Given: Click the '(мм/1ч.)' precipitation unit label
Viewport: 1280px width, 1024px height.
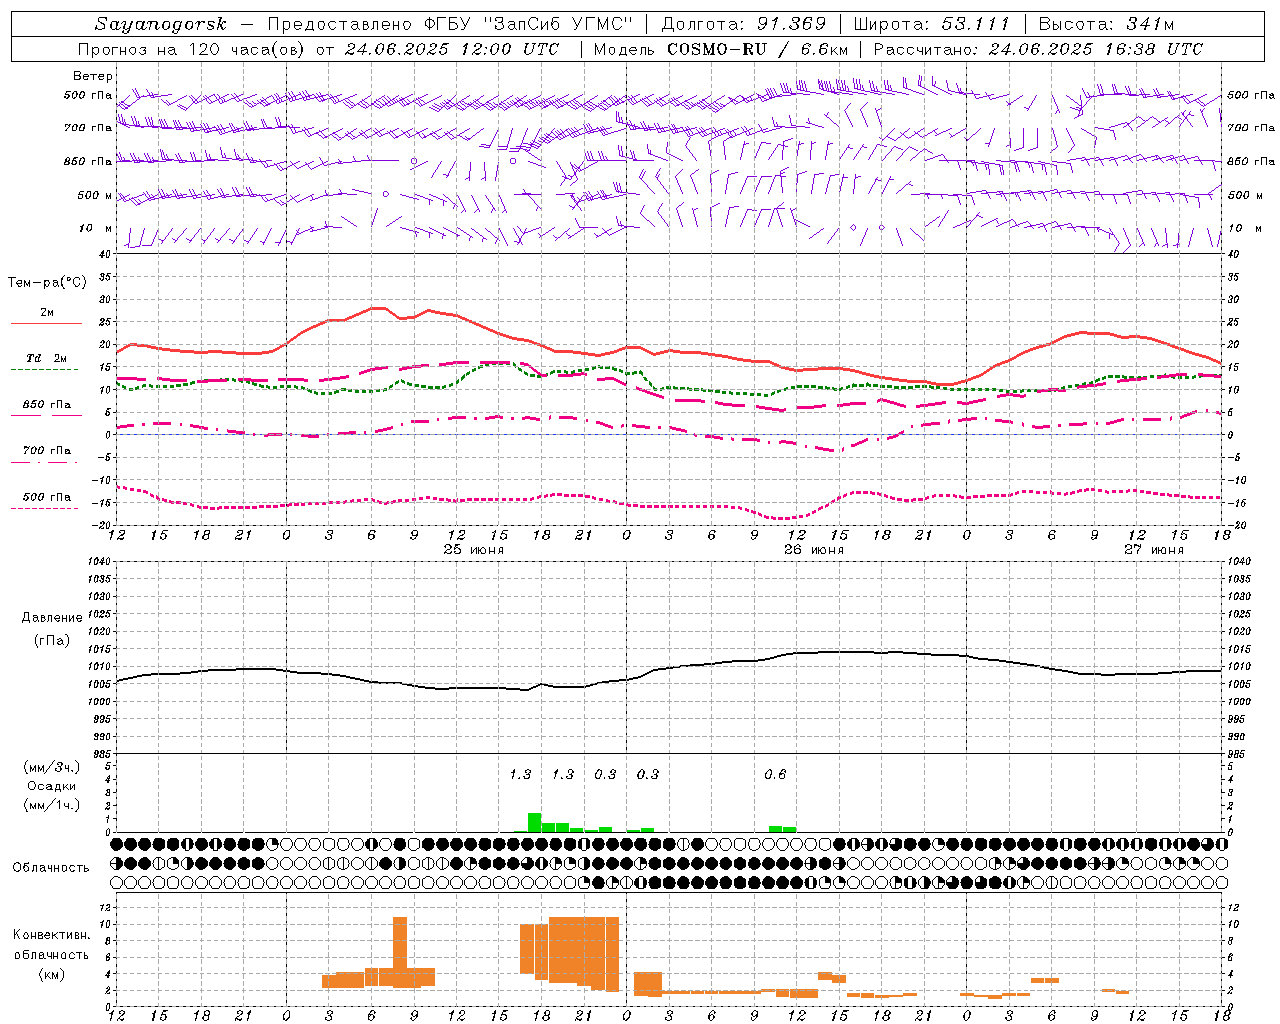Looking at the screenshot, I should click(52, 805).
